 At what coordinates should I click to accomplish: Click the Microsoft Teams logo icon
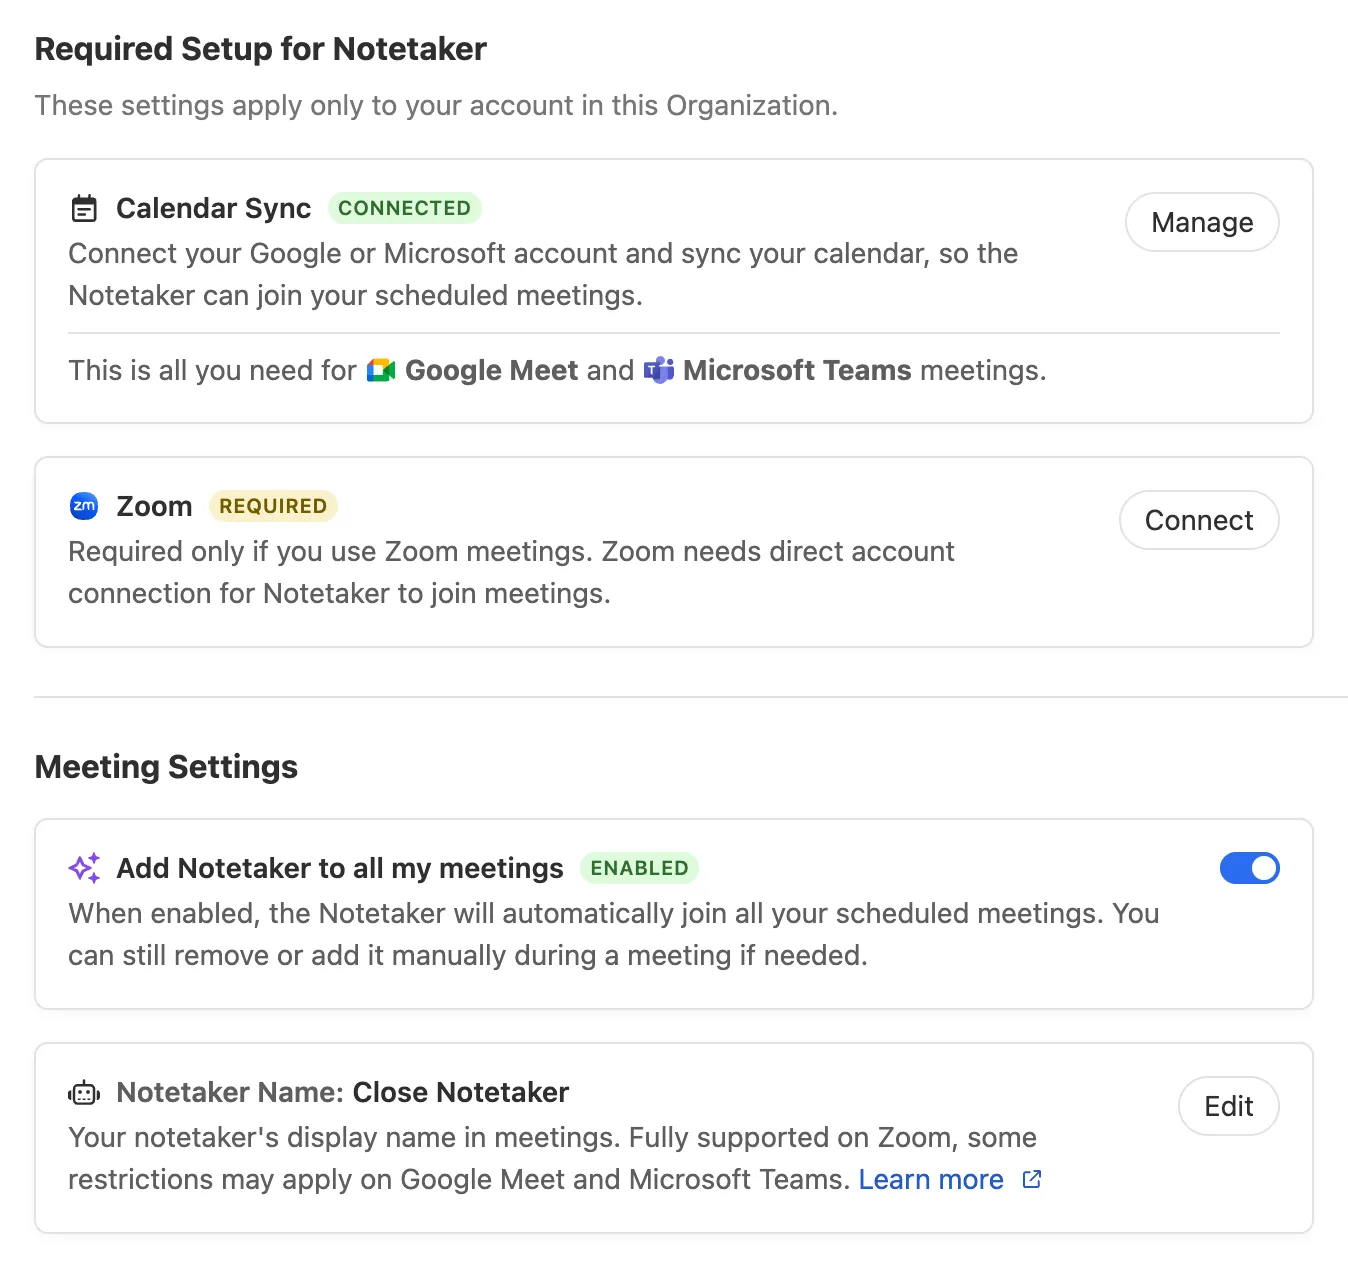(x=659, y=370)
